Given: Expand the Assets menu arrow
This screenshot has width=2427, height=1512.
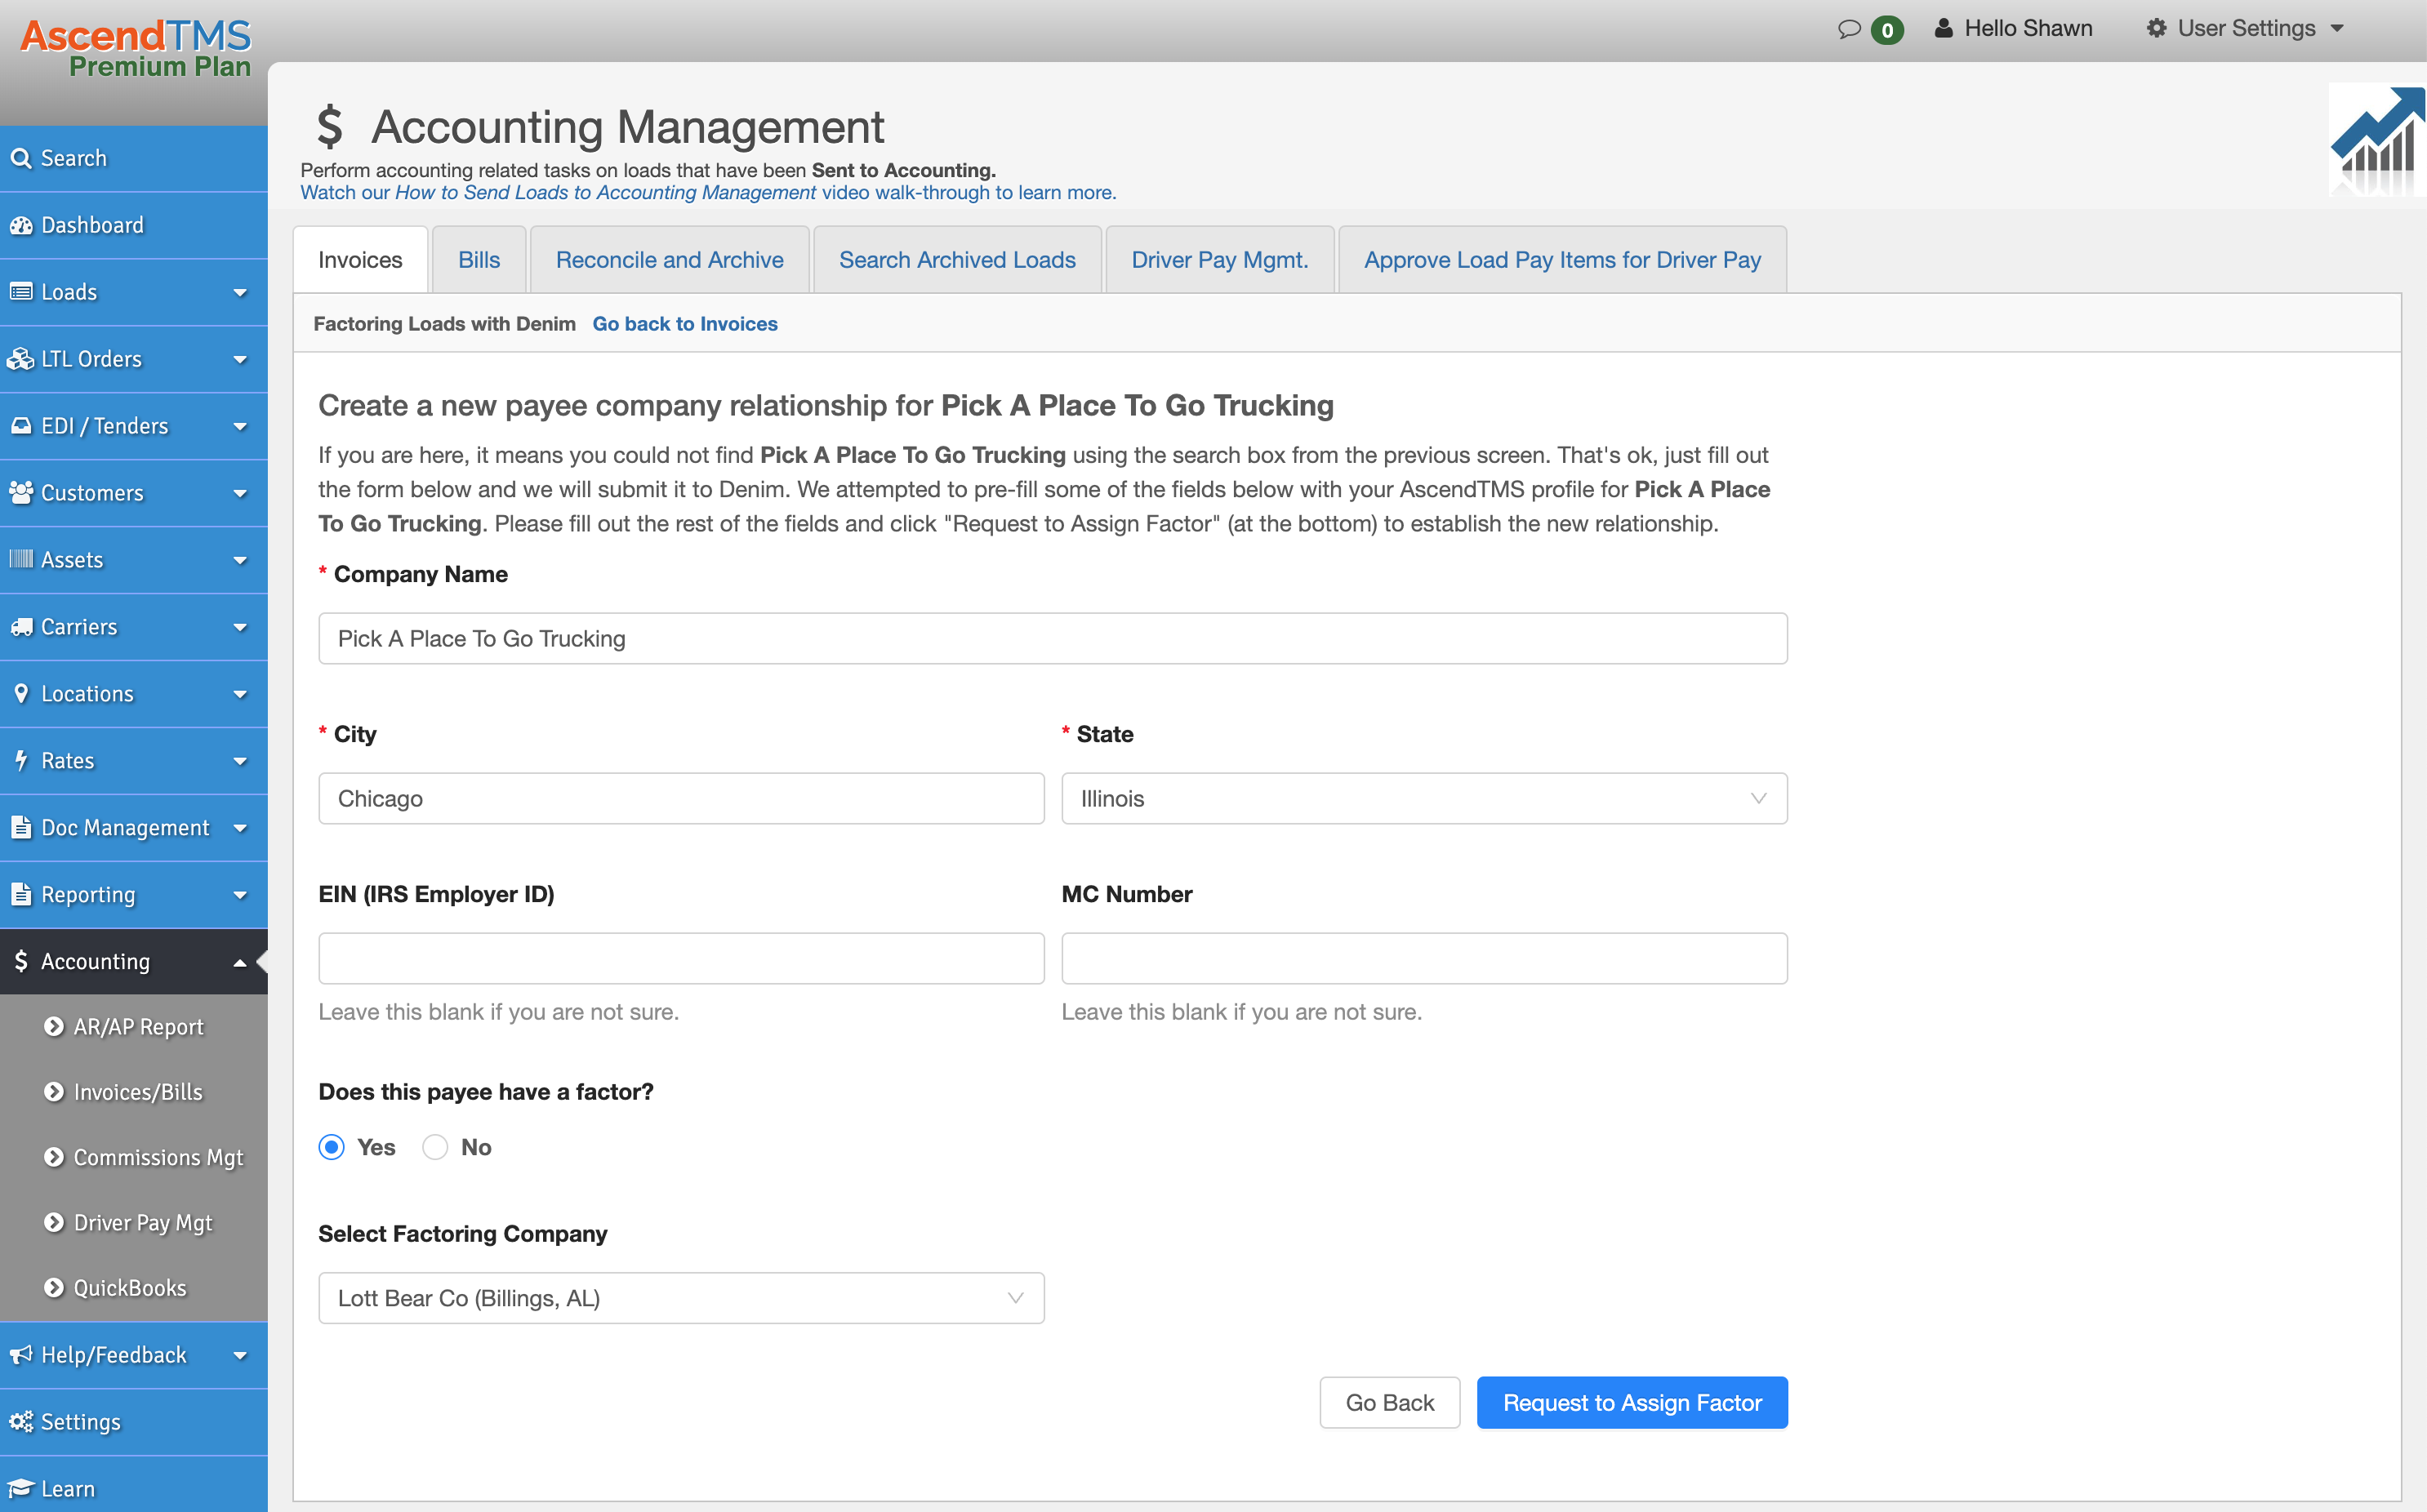Looking at the screenshot, I should coord(240,561).
